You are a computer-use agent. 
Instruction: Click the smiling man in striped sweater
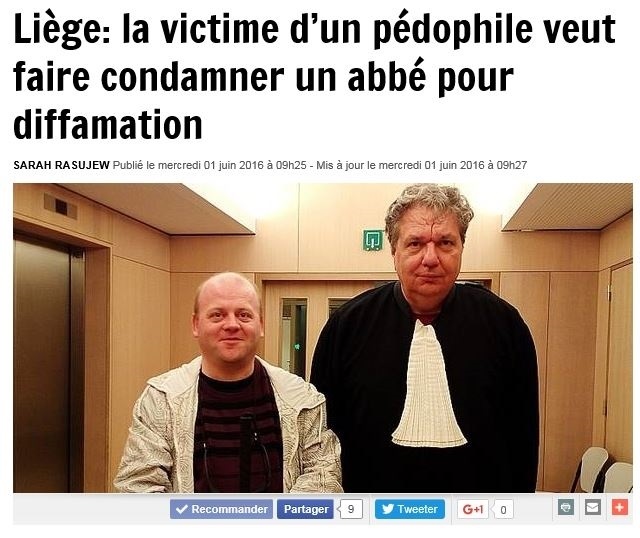[x=229, y=384]
